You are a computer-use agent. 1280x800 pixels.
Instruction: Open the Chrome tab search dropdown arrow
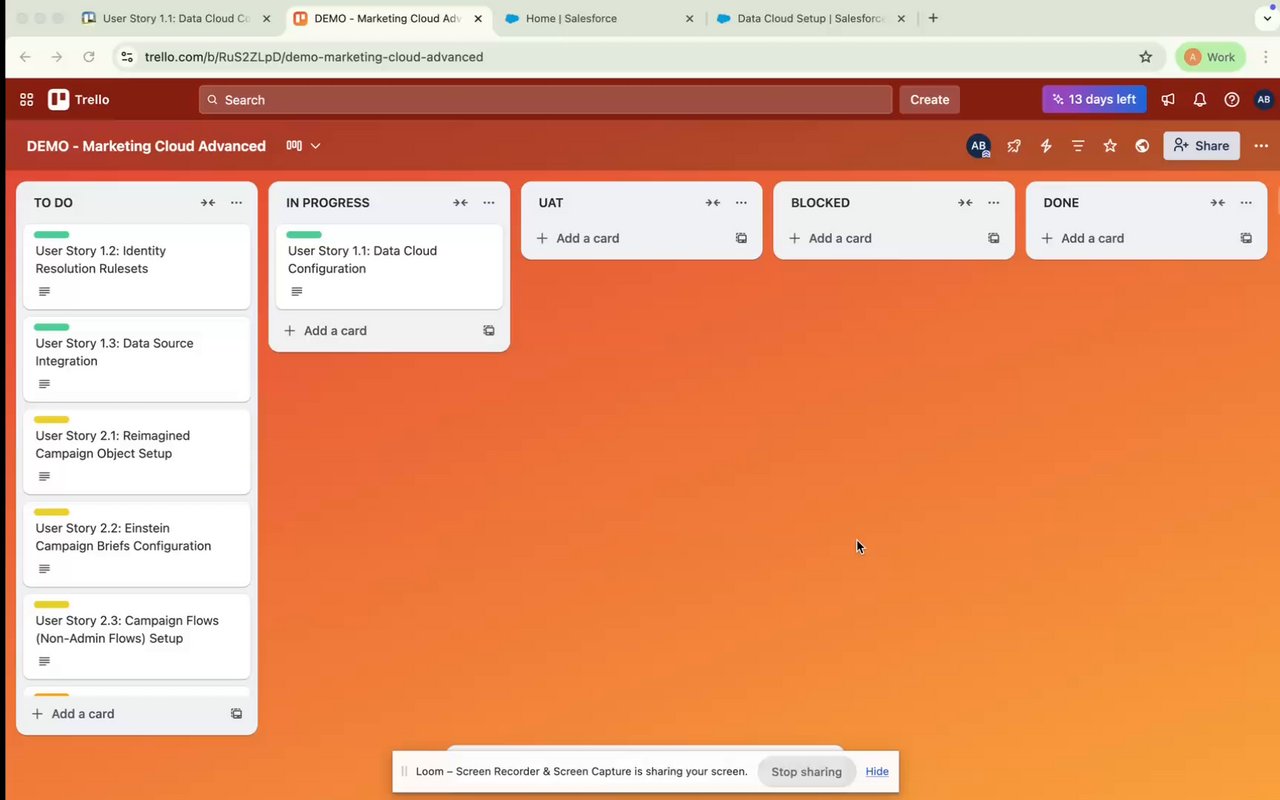pos(1266,18)
